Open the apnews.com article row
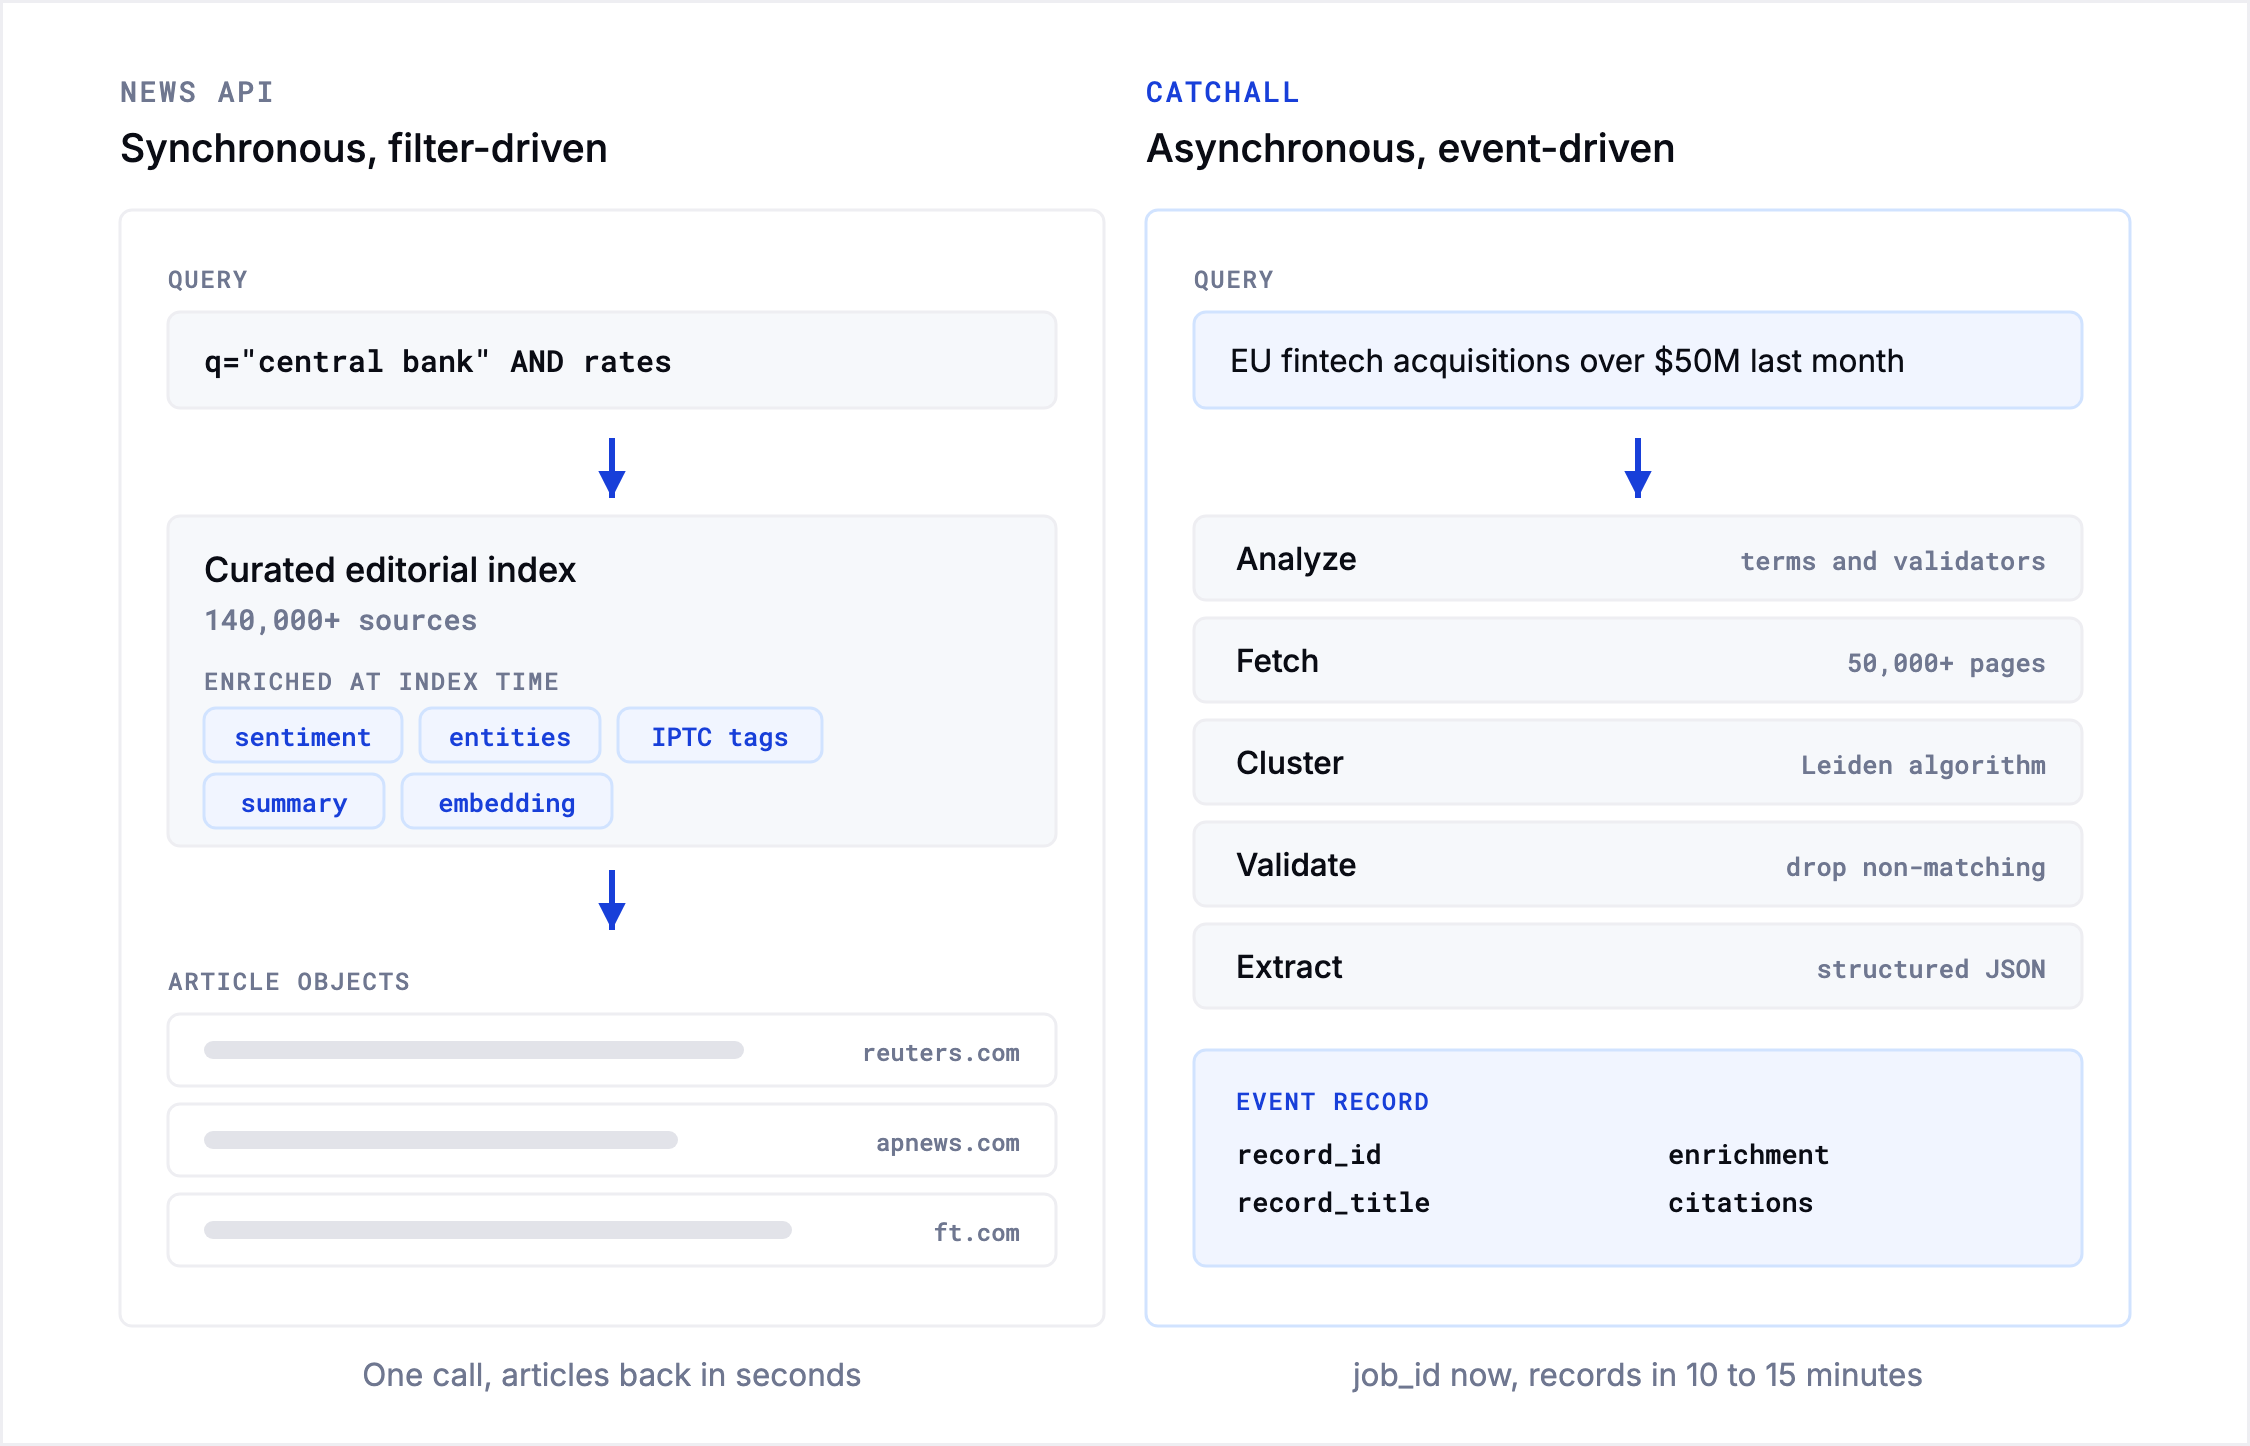 click(x=612, y=1140)
